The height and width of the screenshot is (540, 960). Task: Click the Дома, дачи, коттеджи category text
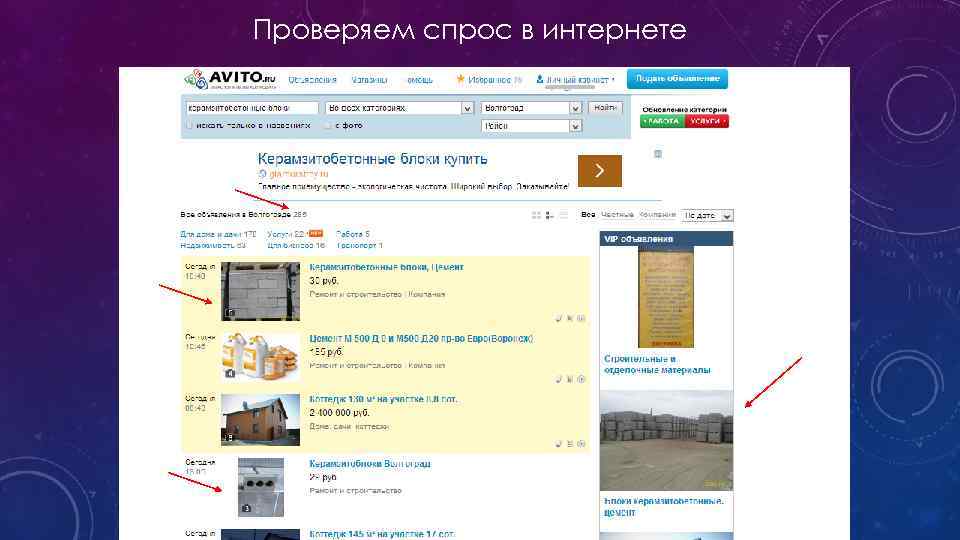[349, 427]
